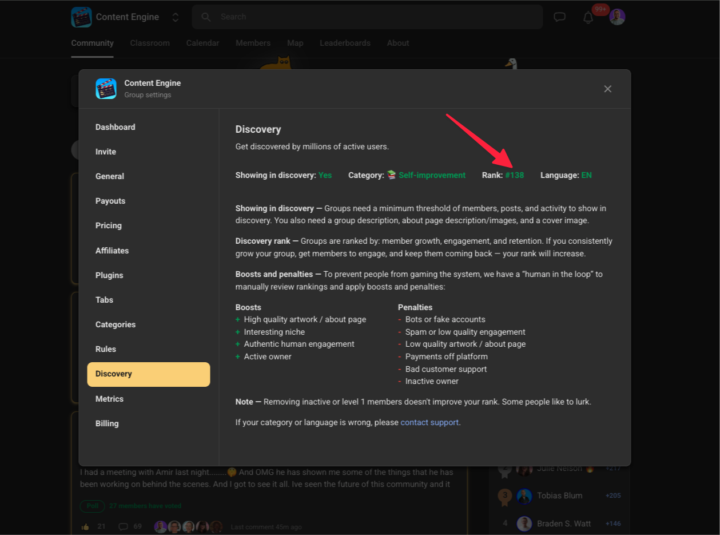Switch to the Leaderboards tab

[344, 43]
